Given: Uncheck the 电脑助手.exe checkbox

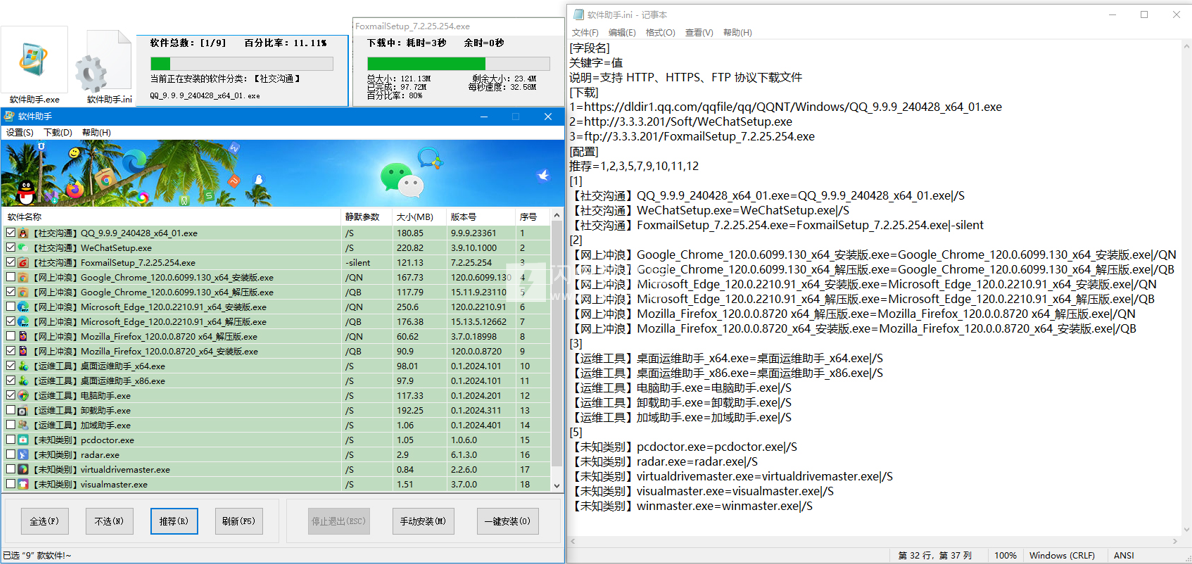Looking at the screenshot, I should (x=11, y=395).
